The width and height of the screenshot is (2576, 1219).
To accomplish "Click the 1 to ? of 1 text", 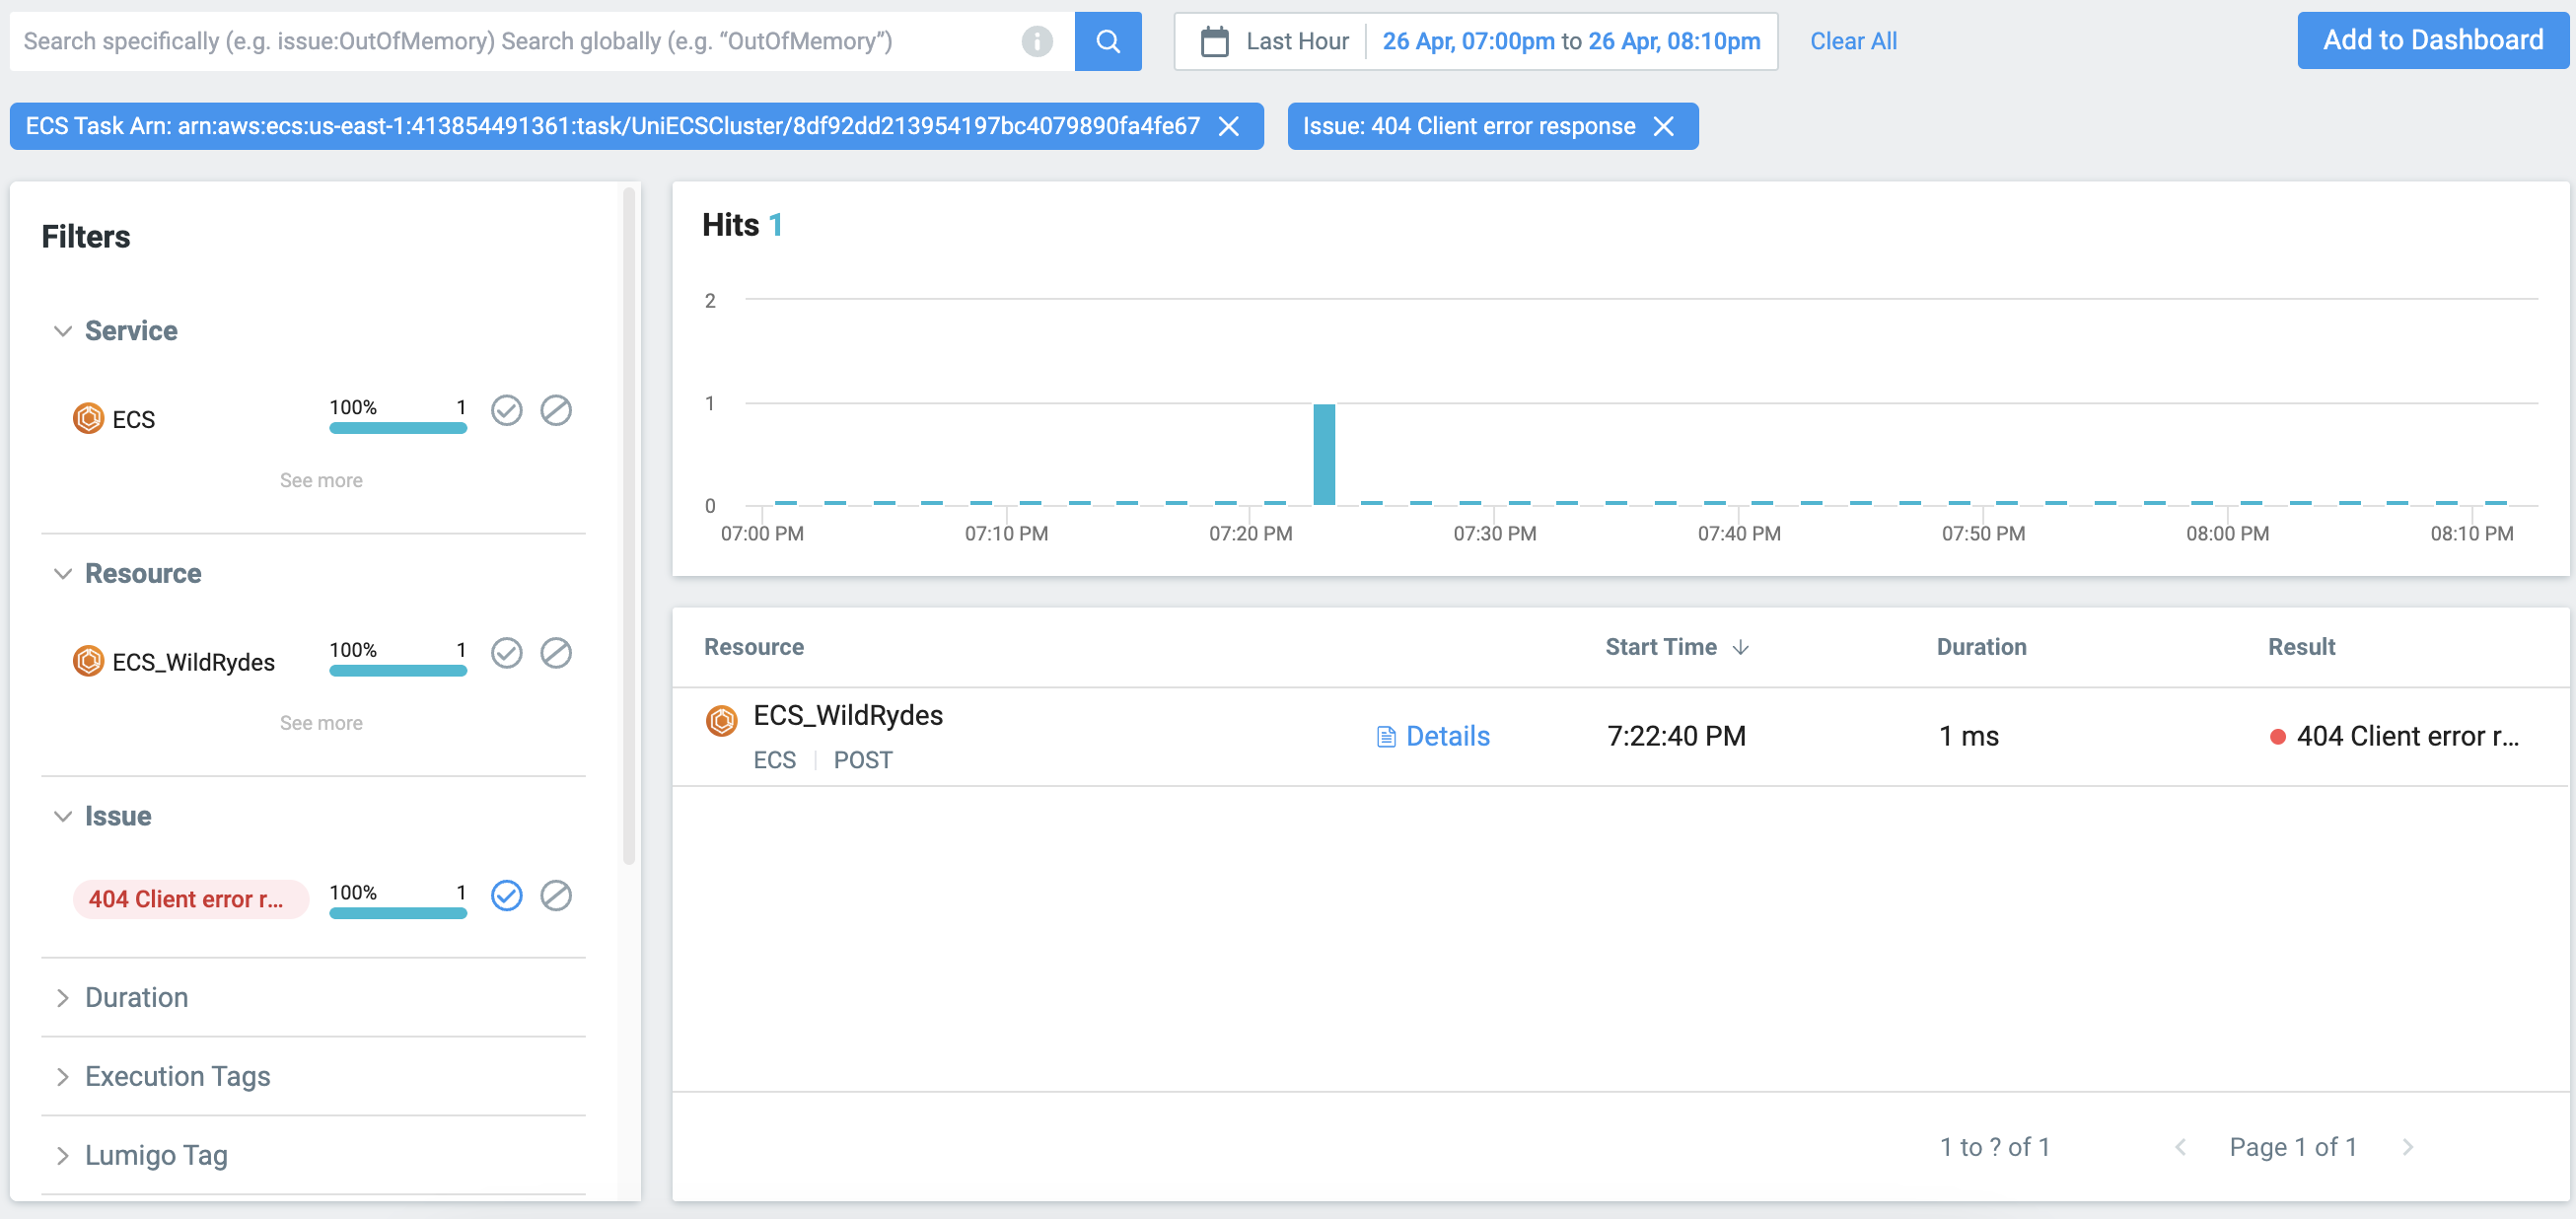I will (x=1994, y=1146).
